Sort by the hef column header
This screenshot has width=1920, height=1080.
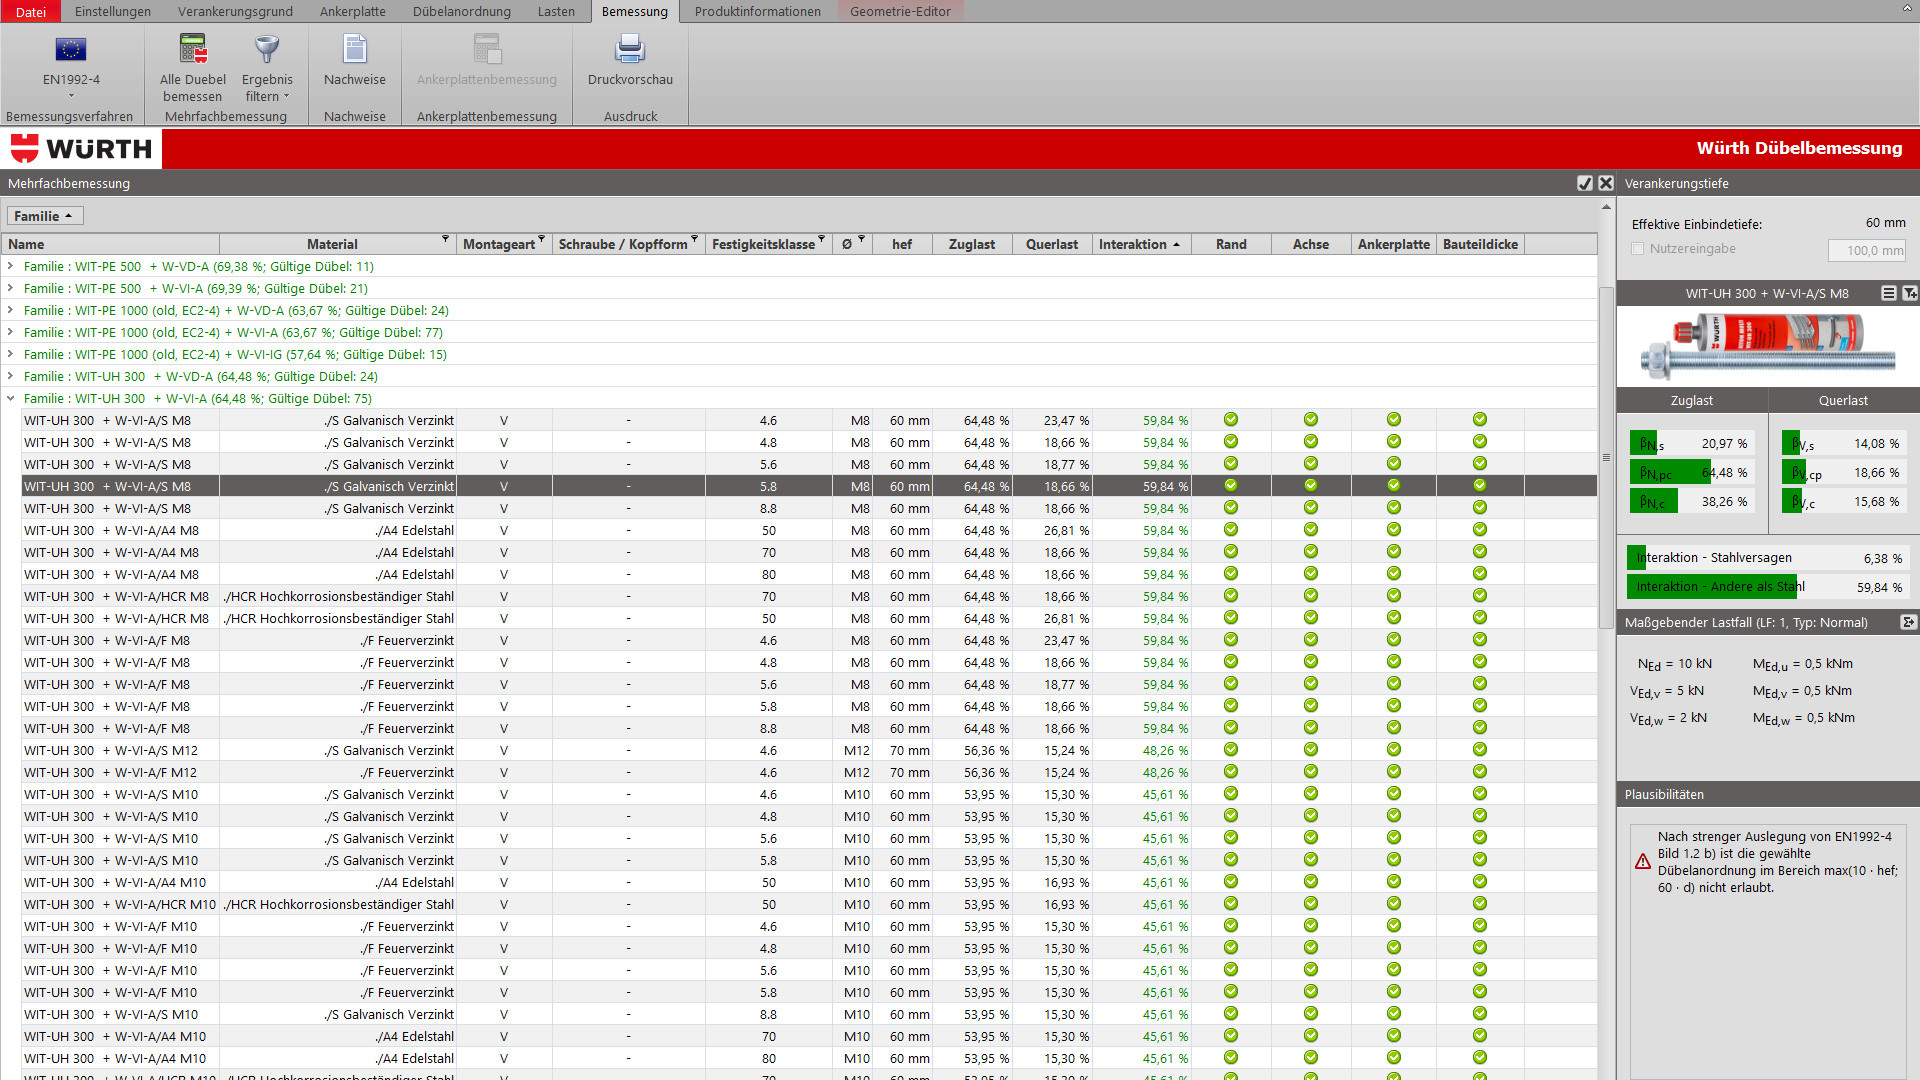click(902, 244)
